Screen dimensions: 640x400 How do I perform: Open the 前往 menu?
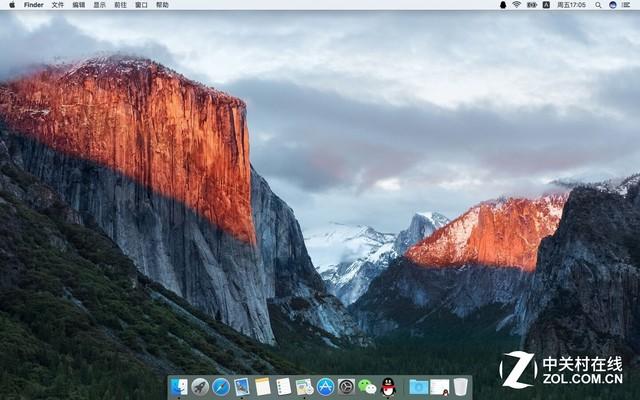point(120,5)
